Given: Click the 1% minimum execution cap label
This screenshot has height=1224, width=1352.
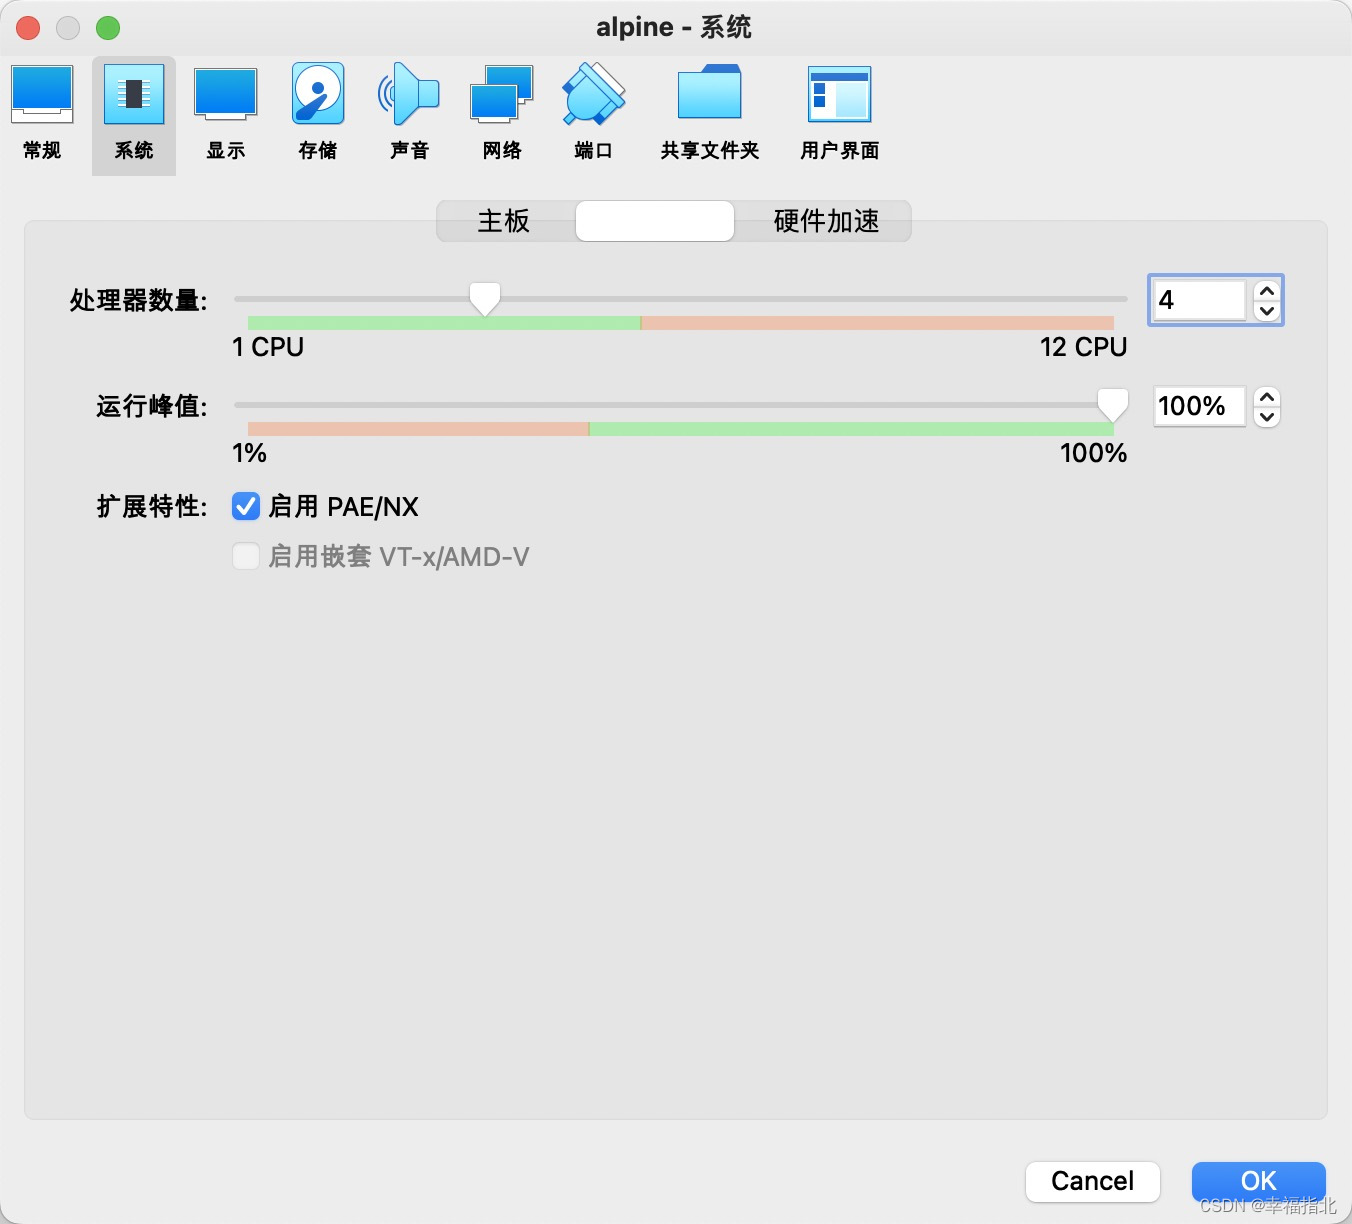Looking at the screenshot, I should click(x=249, y=453).
